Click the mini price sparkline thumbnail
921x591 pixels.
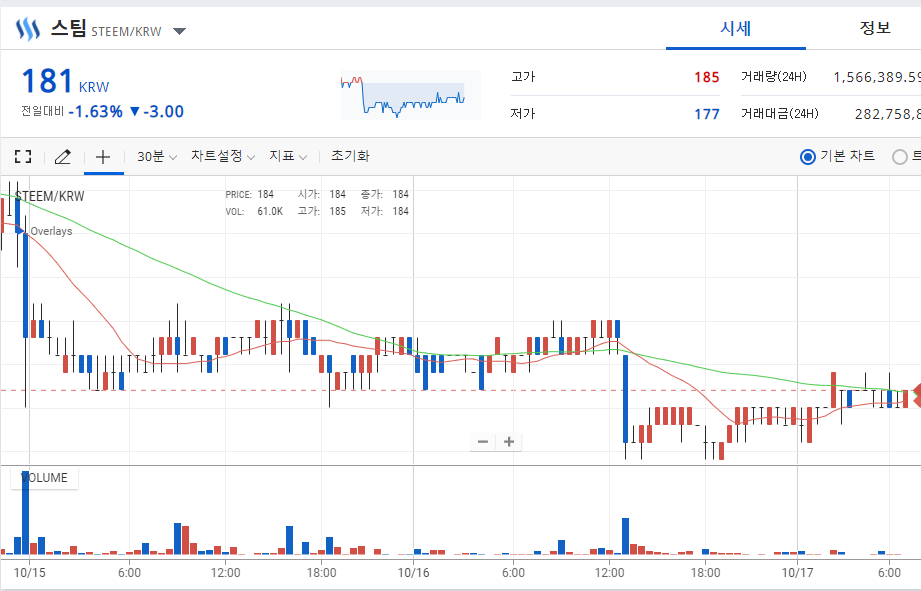coord(411,95)
